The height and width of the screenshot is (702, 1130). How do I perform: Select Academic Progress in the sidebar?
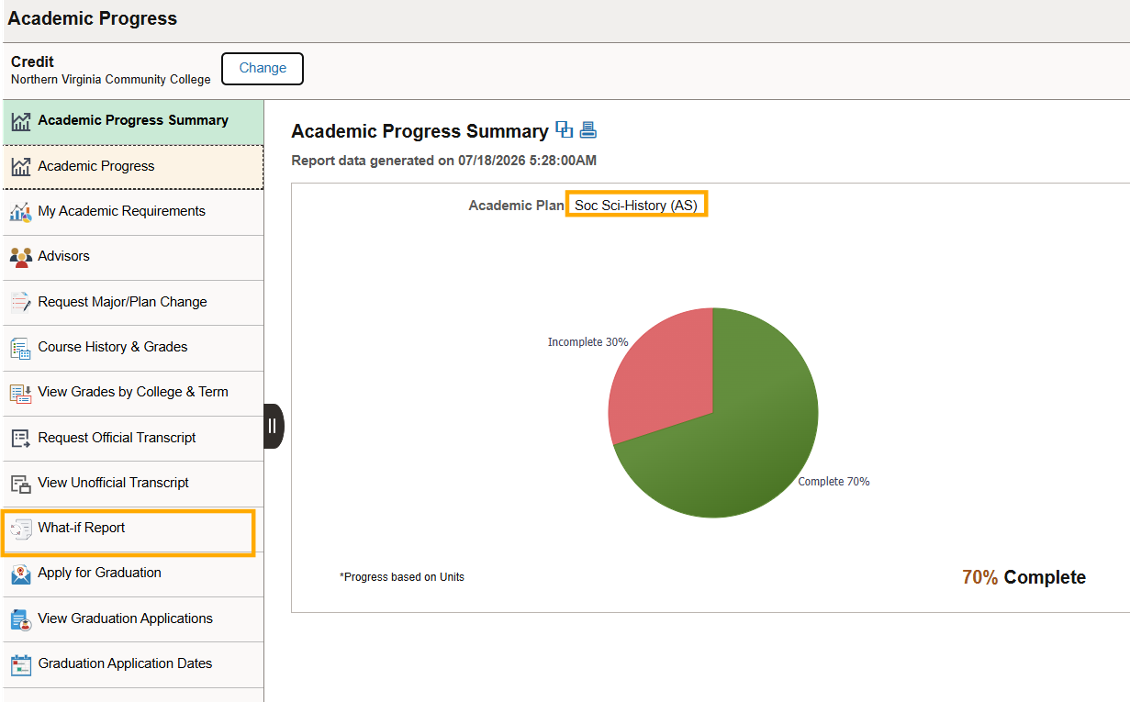tap(133, 167)
